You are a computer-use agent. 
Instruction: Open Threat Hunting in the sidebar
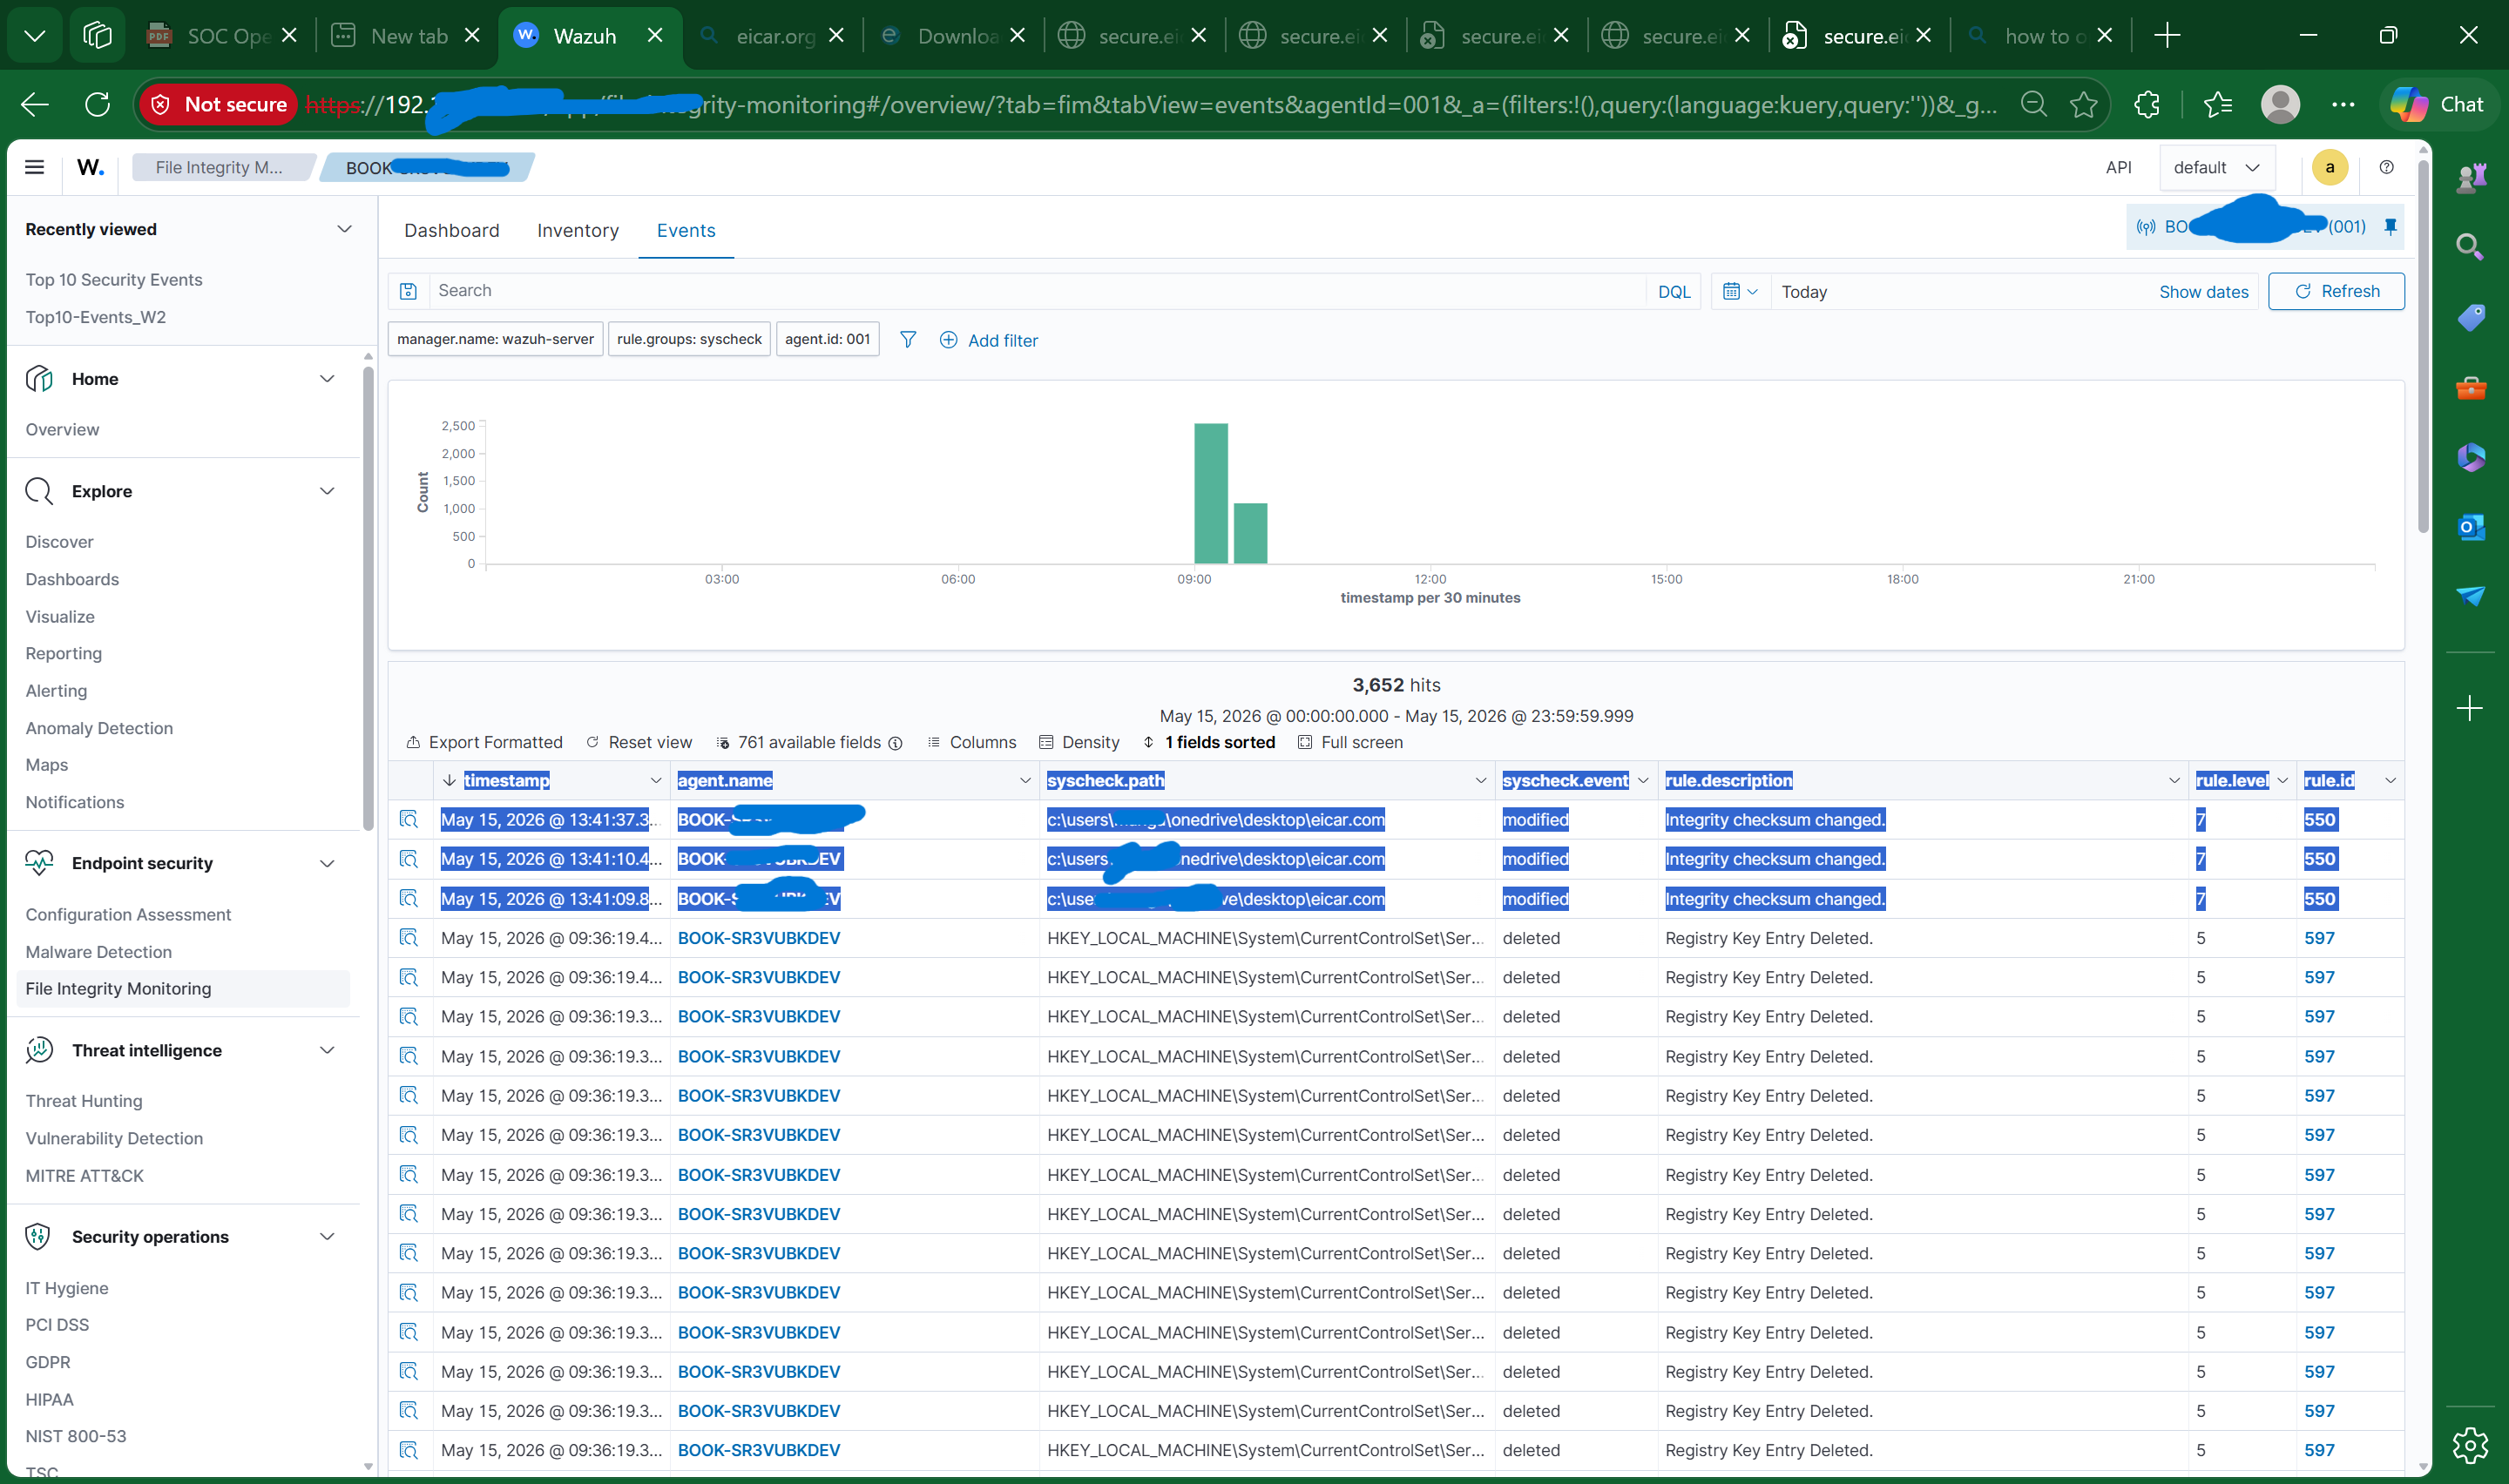click(x=84, y=1100)
